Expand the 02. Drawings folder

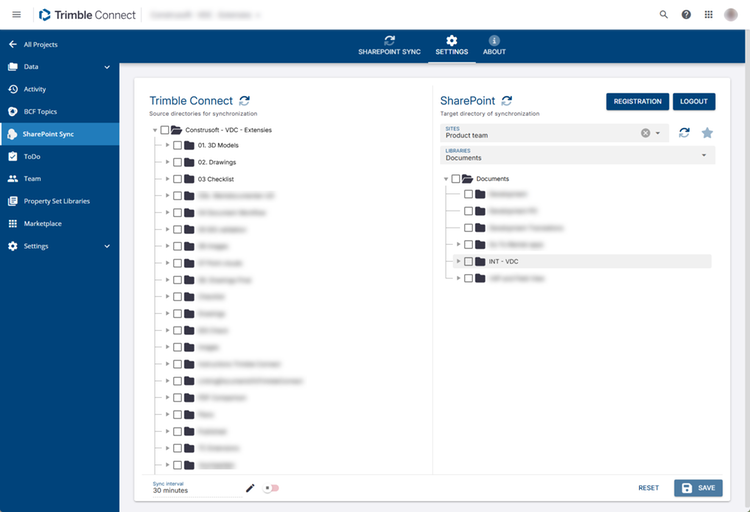point(167,162)
